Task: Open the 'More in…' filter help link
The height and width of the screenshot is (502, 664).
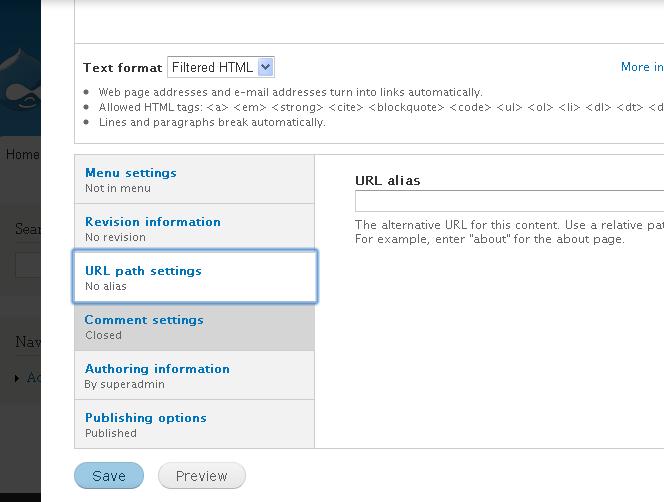Action: [642, 67]
